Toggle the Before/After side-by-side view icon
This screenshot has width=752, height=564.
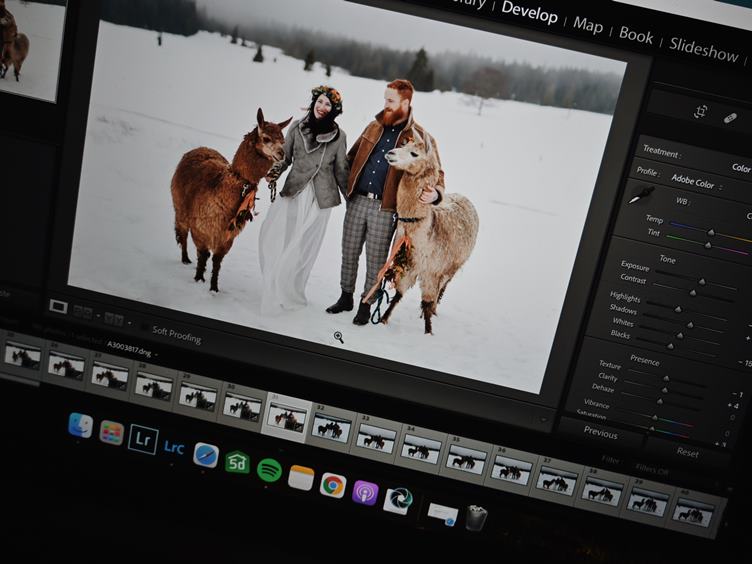click(82, 313)
